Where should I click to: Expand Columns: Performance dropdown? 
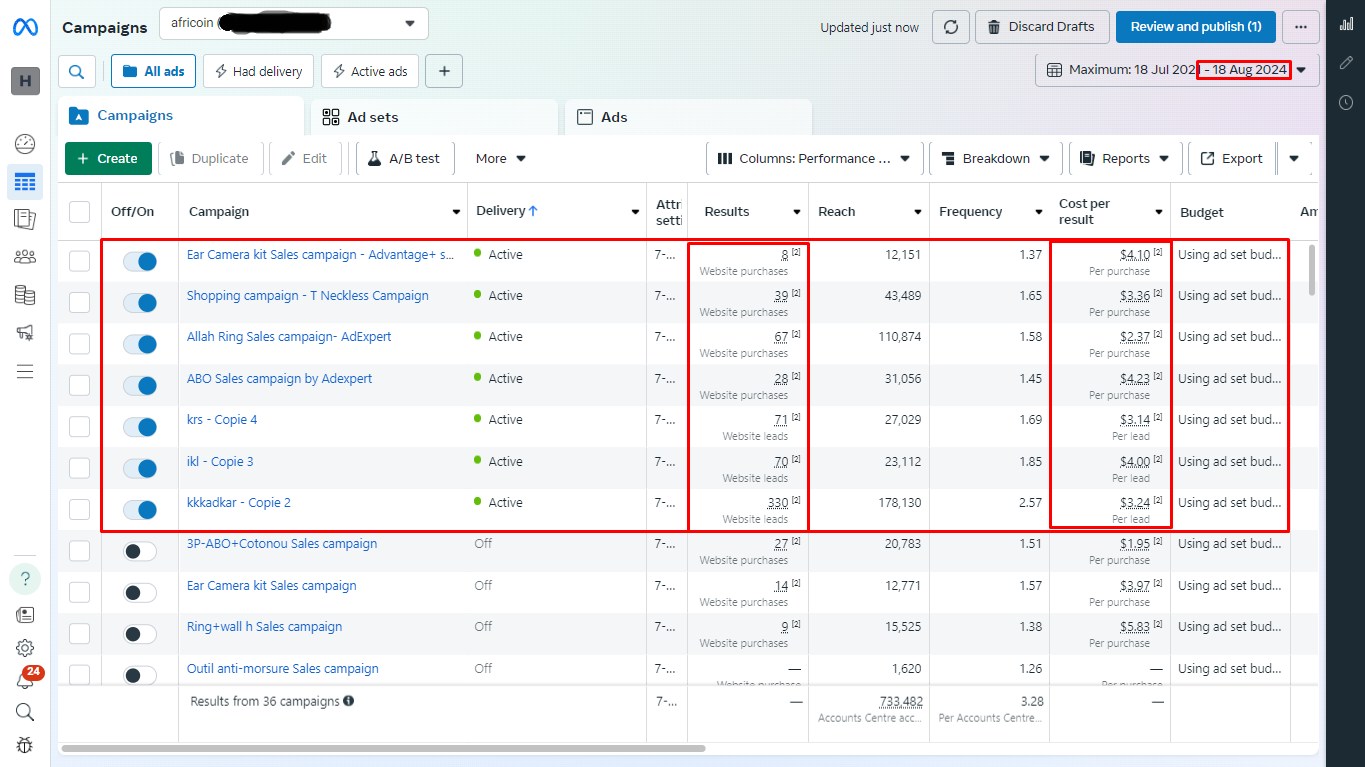coord(814,158)
